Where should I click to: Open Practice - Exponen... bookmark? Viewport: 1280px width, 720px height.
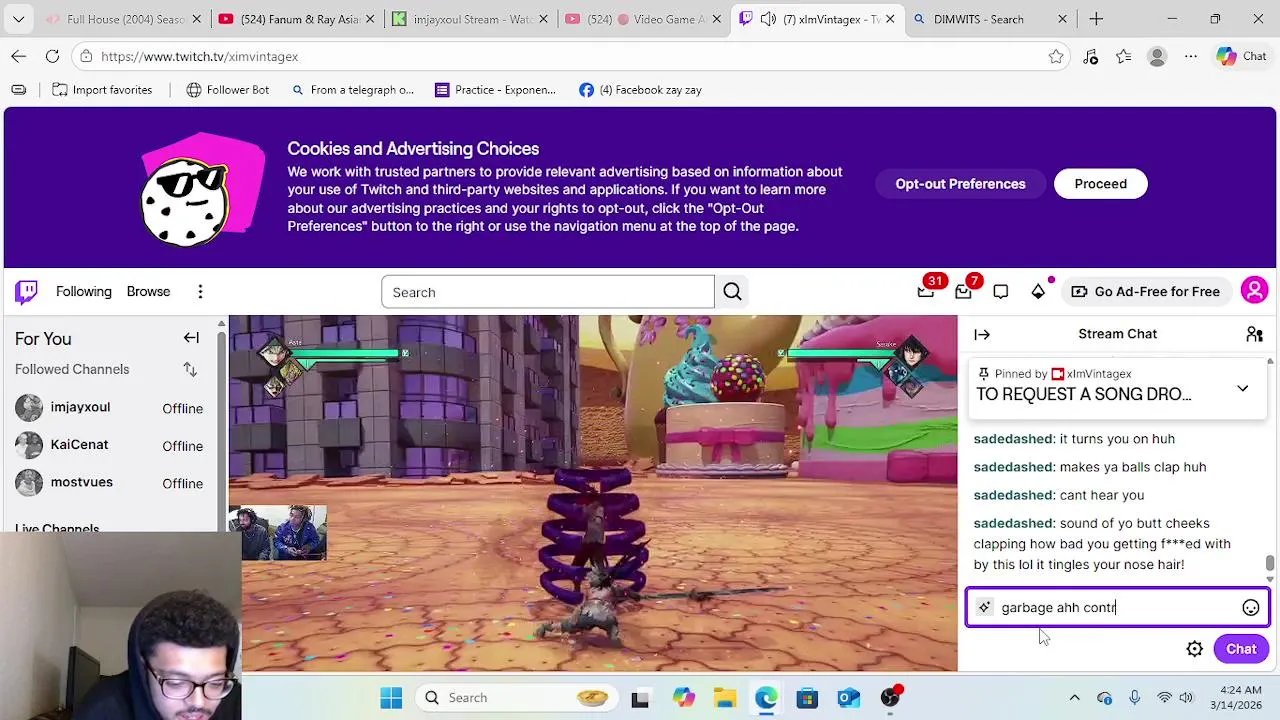click(x=495, y=90)
